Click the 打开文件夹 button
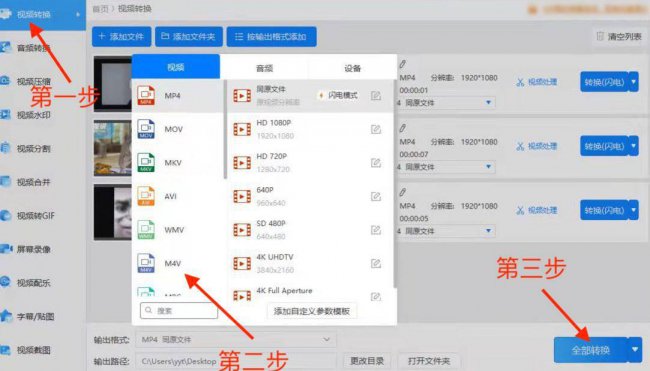 tap(429, 361)
